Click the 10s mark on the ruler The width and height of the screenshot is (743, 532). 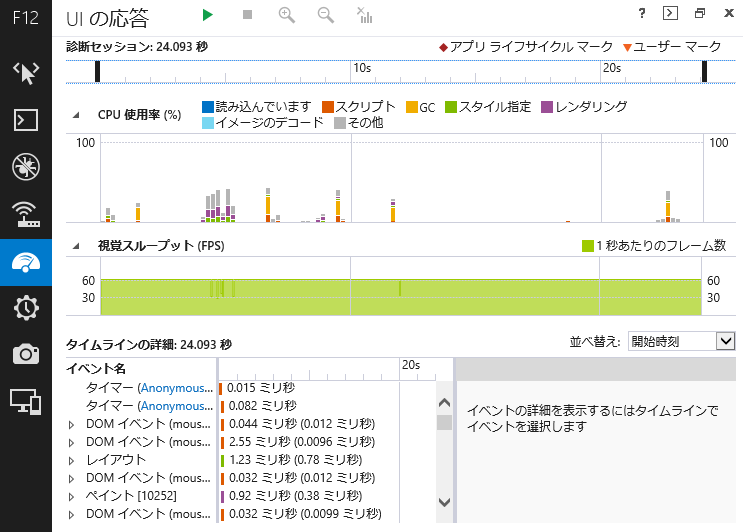362,68
